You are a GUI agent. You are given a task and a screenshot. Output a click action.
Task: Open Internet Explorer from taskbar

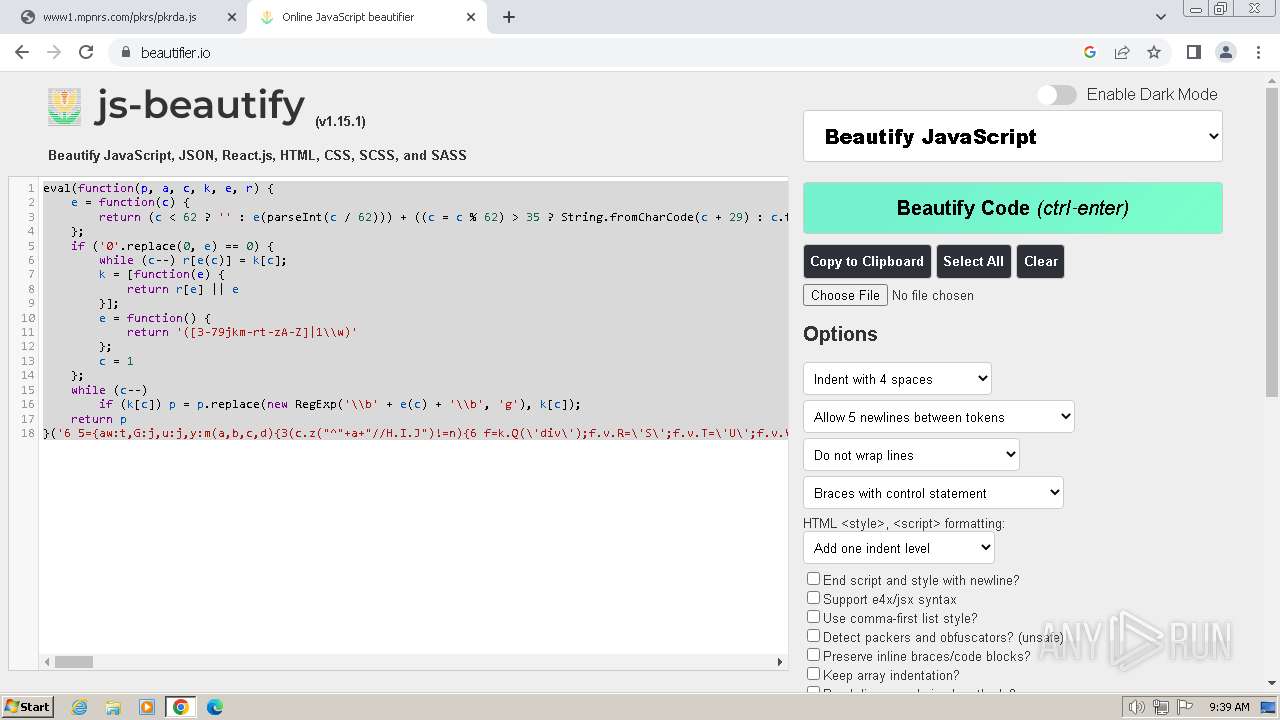79,707
